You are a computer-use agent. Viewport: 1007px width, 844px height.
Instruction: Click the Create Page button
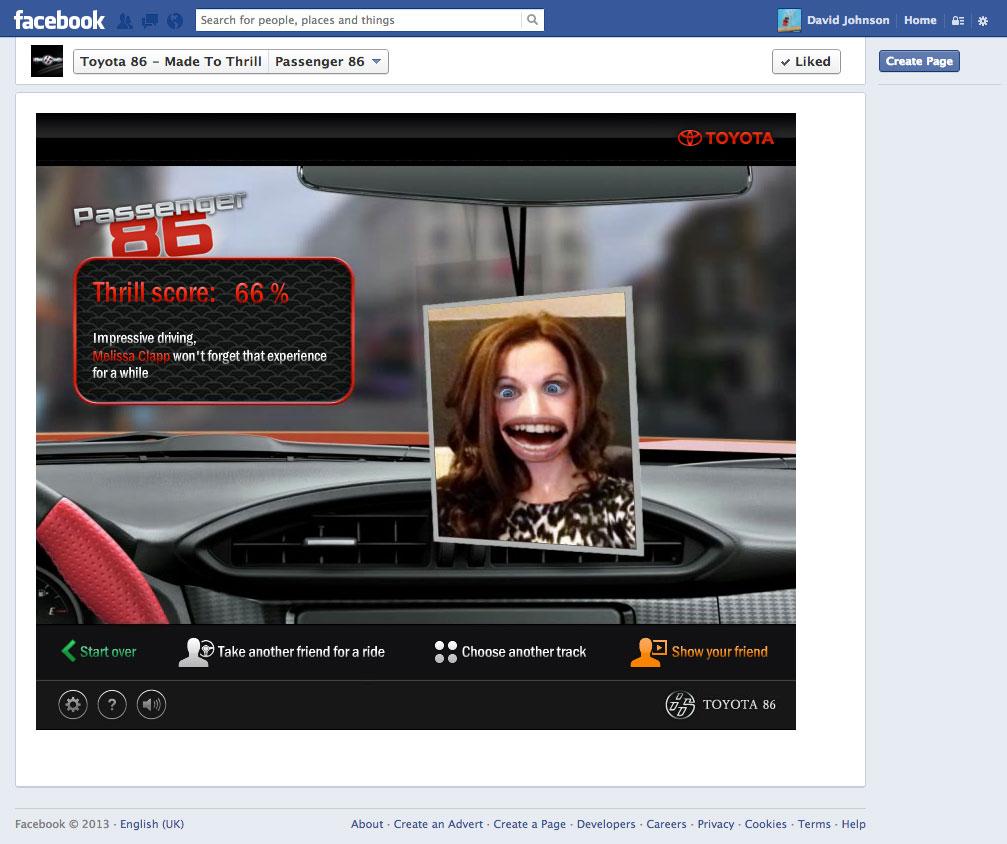pos(919,61)
